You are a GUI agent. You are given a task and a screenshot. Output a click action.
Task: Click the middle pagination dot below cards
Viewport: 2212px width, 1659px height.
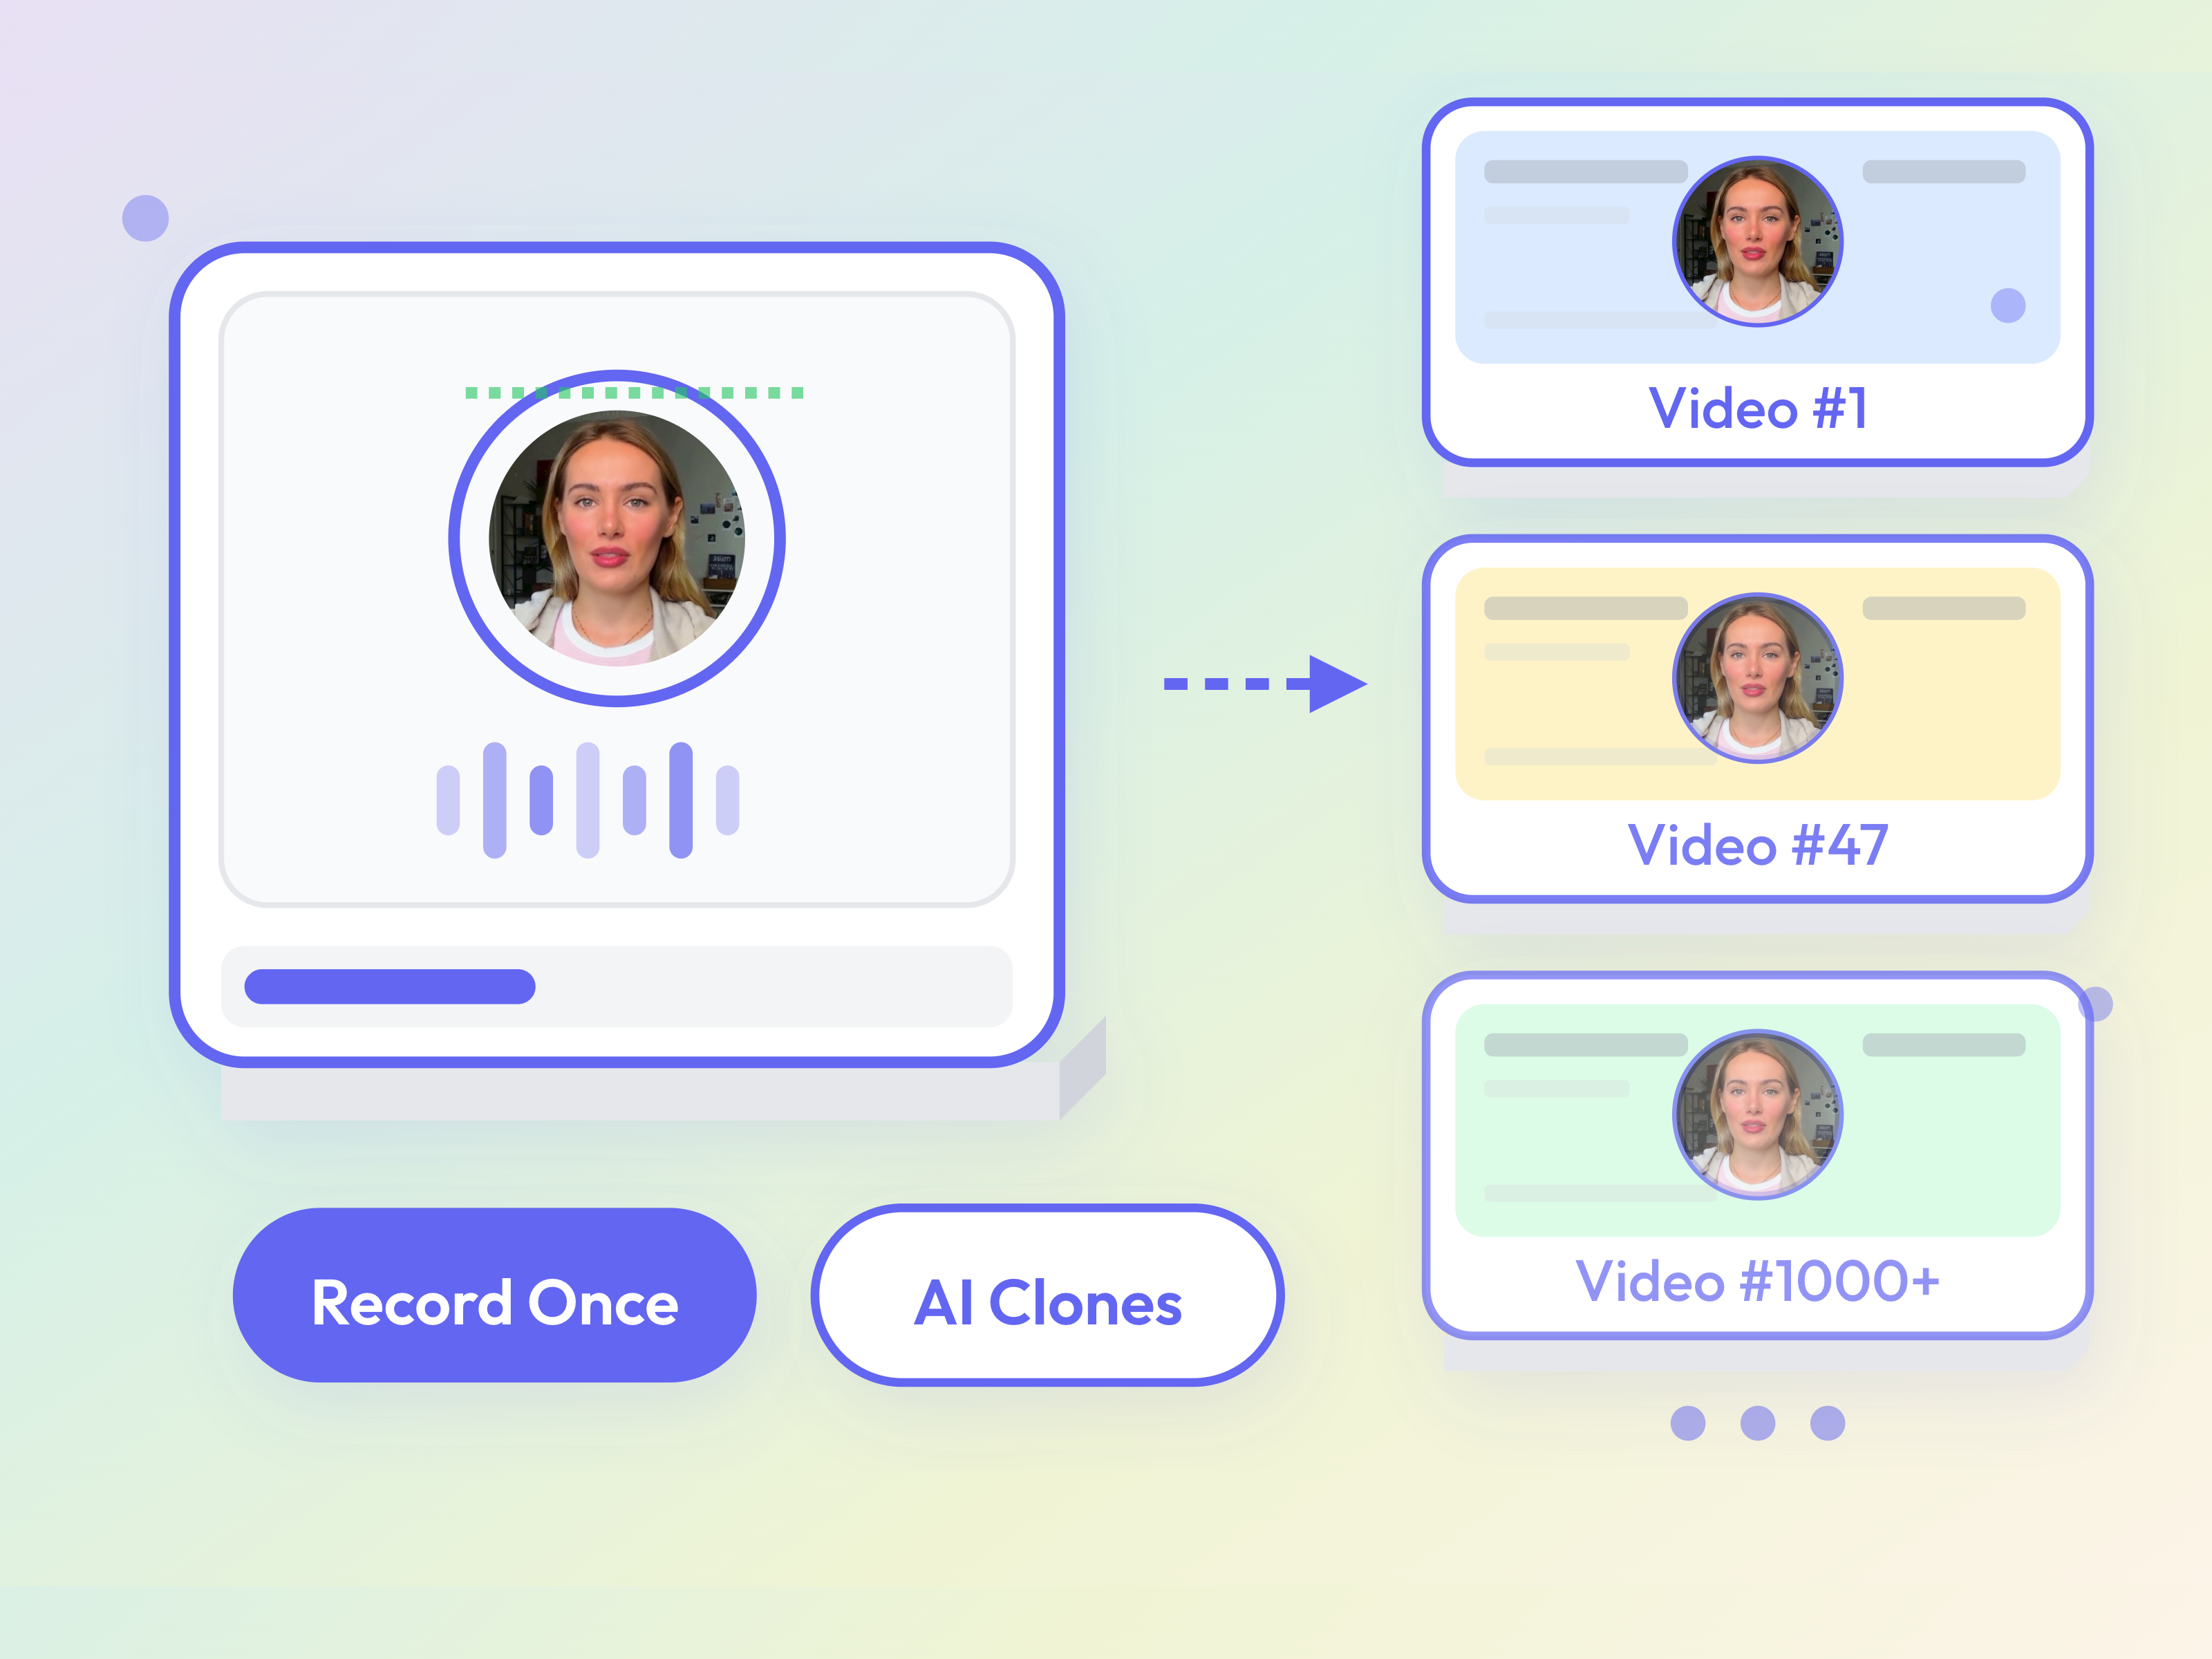point(1757,1423)
